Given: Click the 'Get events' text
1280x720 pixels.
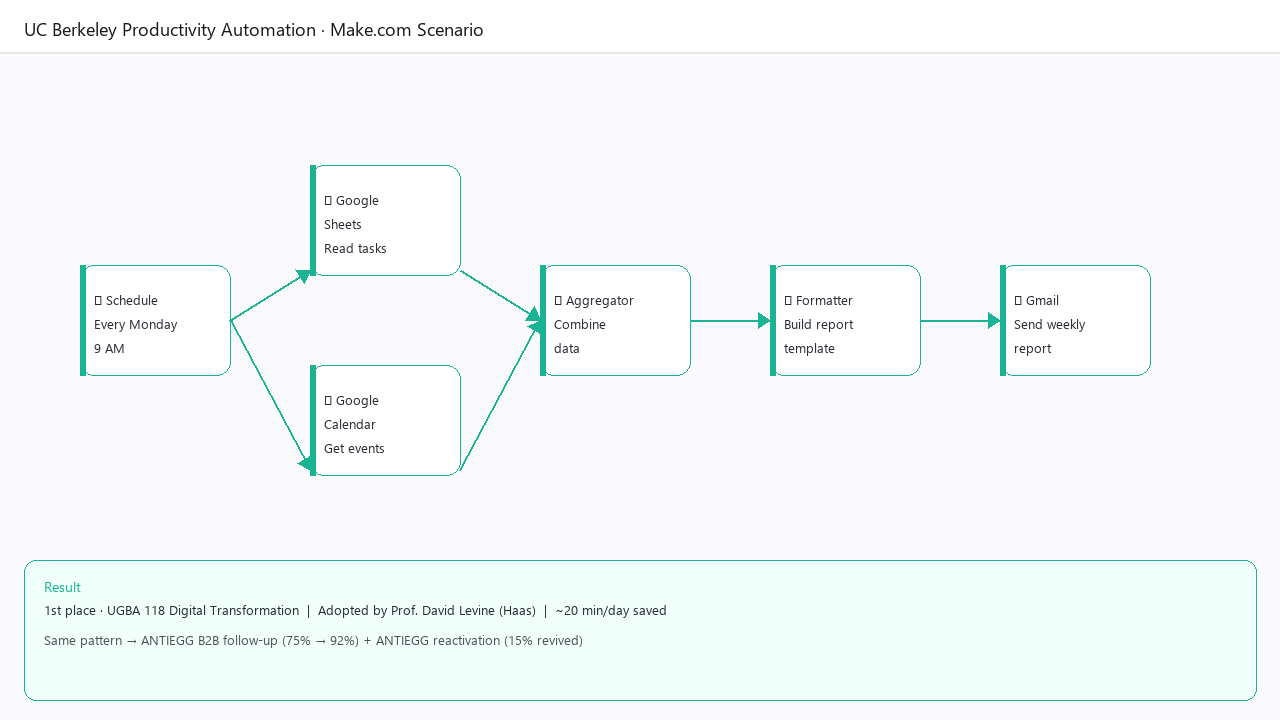Looking at the screenshot, I should point(354,449).
